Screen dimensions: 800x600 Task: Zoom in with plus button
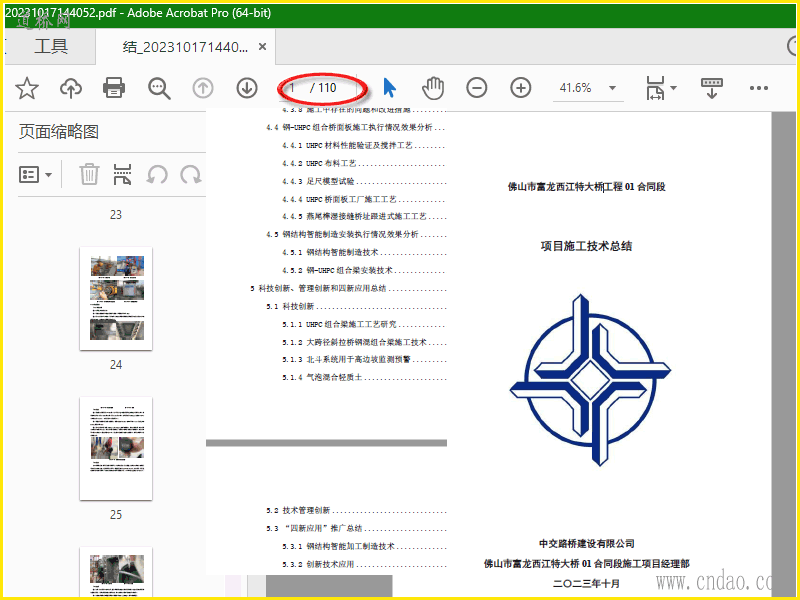click(x=520, y=88)
